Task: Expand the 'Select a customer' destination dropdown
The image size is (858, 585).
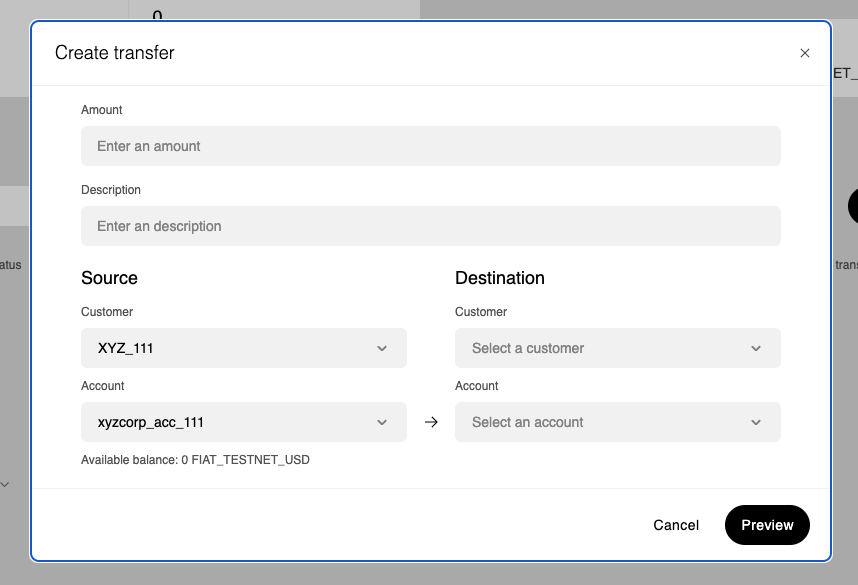Action: pyautogui.click(x=617, y=348)
